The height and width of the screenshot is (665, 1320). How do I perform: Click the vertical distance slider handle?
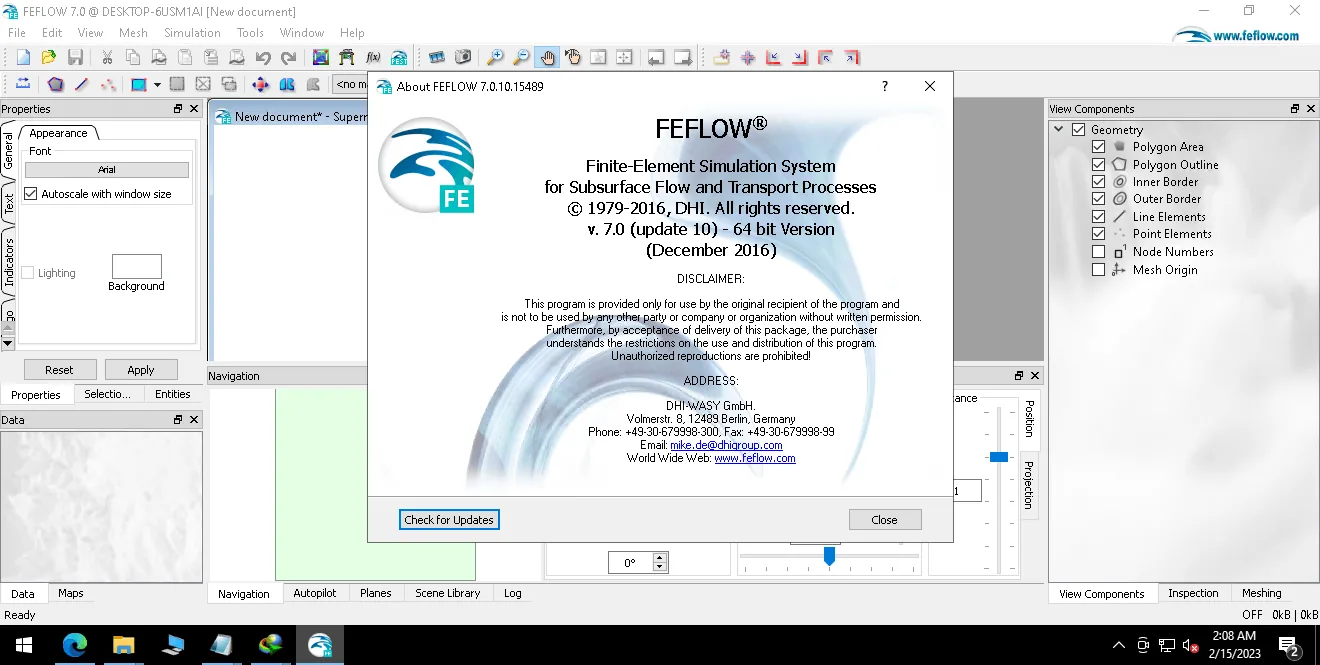[x=998, y=456]
